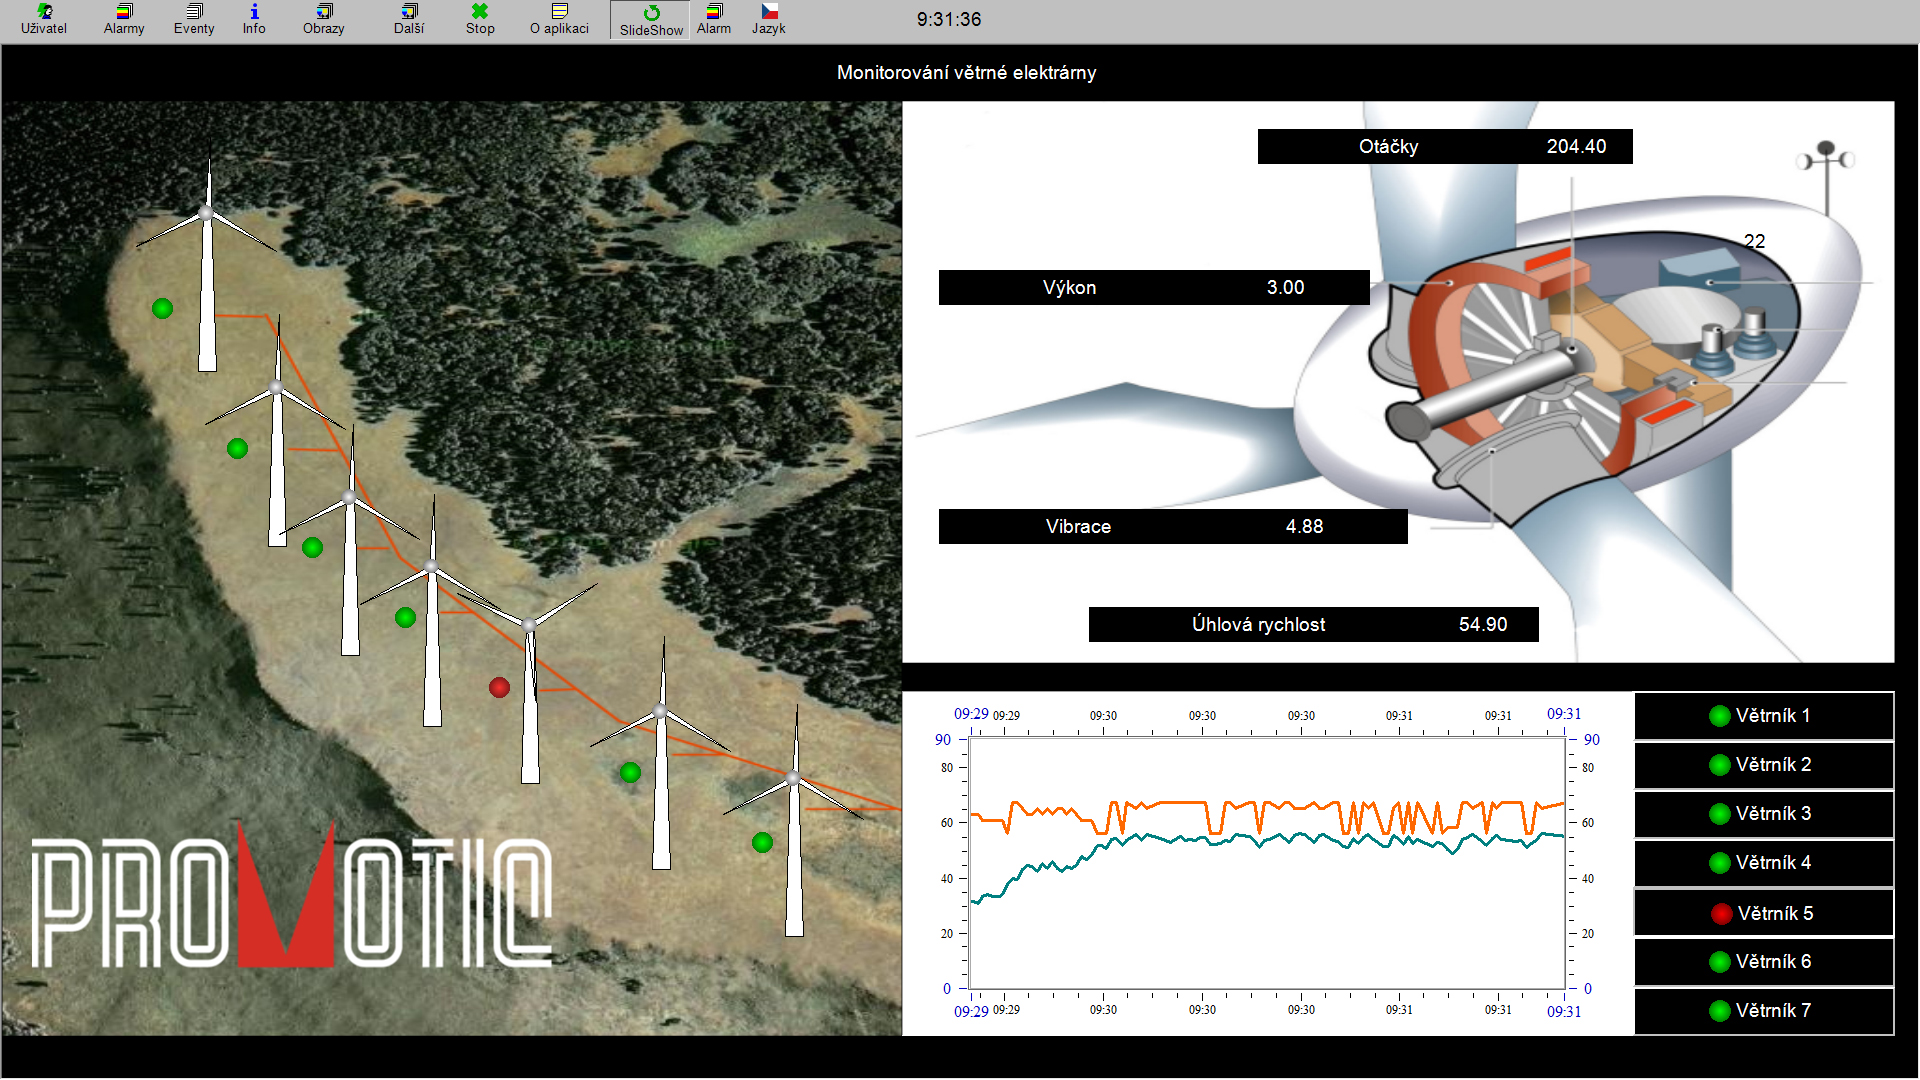Click blue 09:29 start time above chart
The width and height of the screenshot is (1920, 1080).
970,714
